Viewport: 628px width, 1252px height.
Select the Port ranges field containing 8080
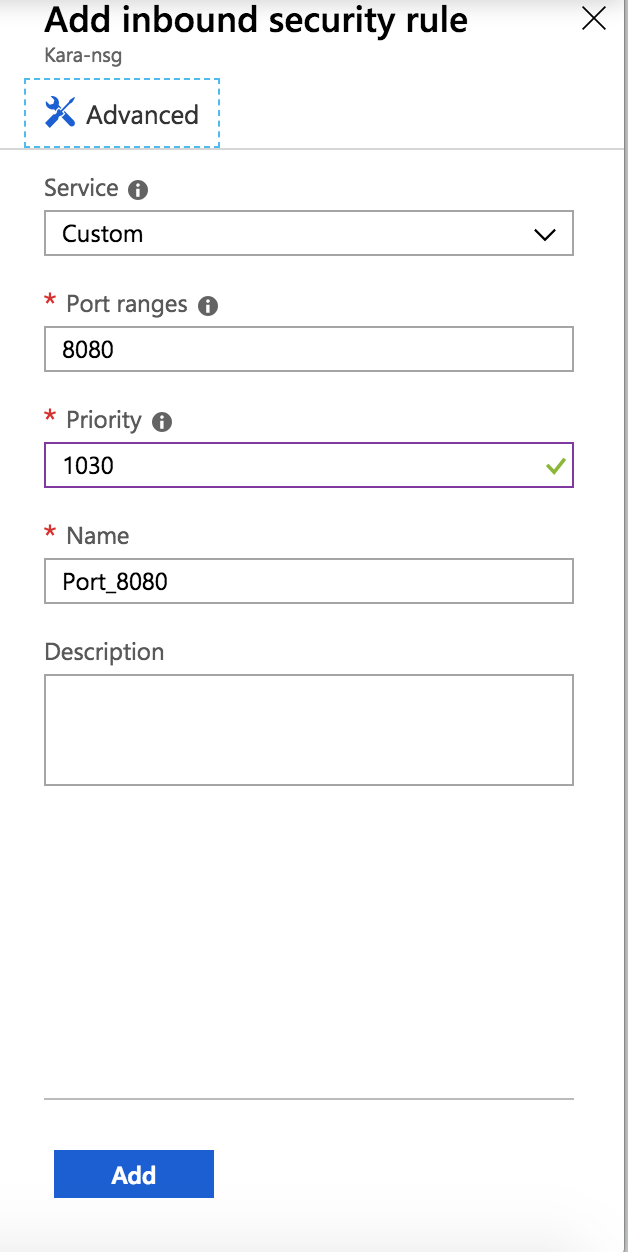[x=308, y=349]
